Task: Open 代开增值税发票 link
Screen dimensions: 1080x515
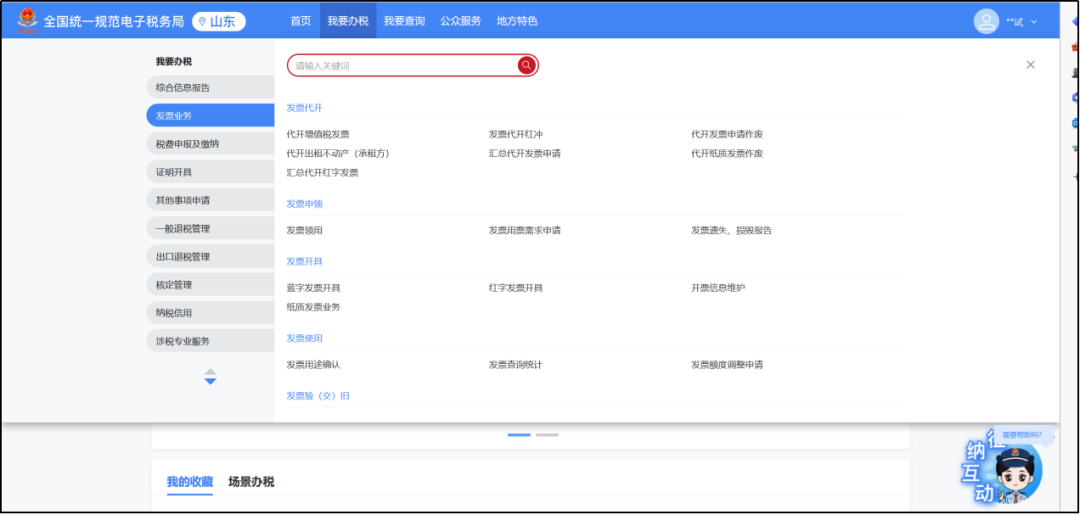Action: 318,134
